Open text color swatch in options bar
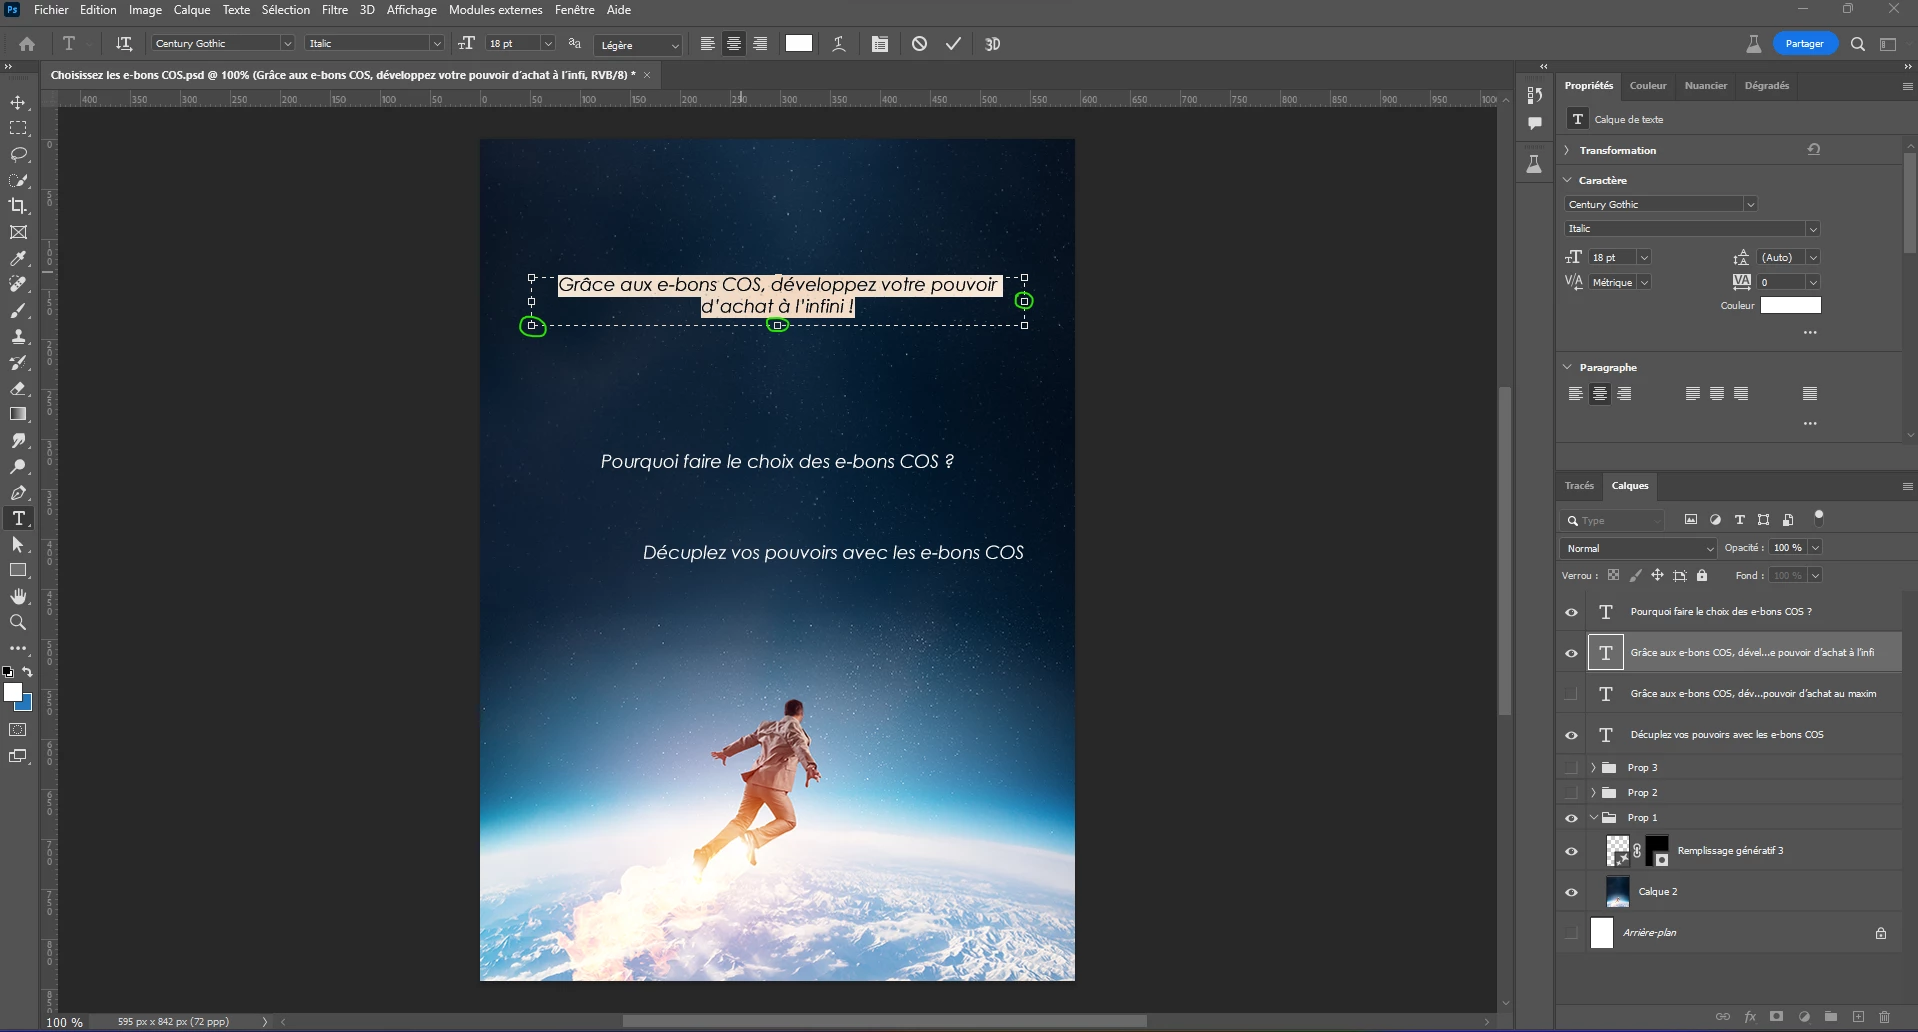1918x1032 pixels. click(799, 44)
